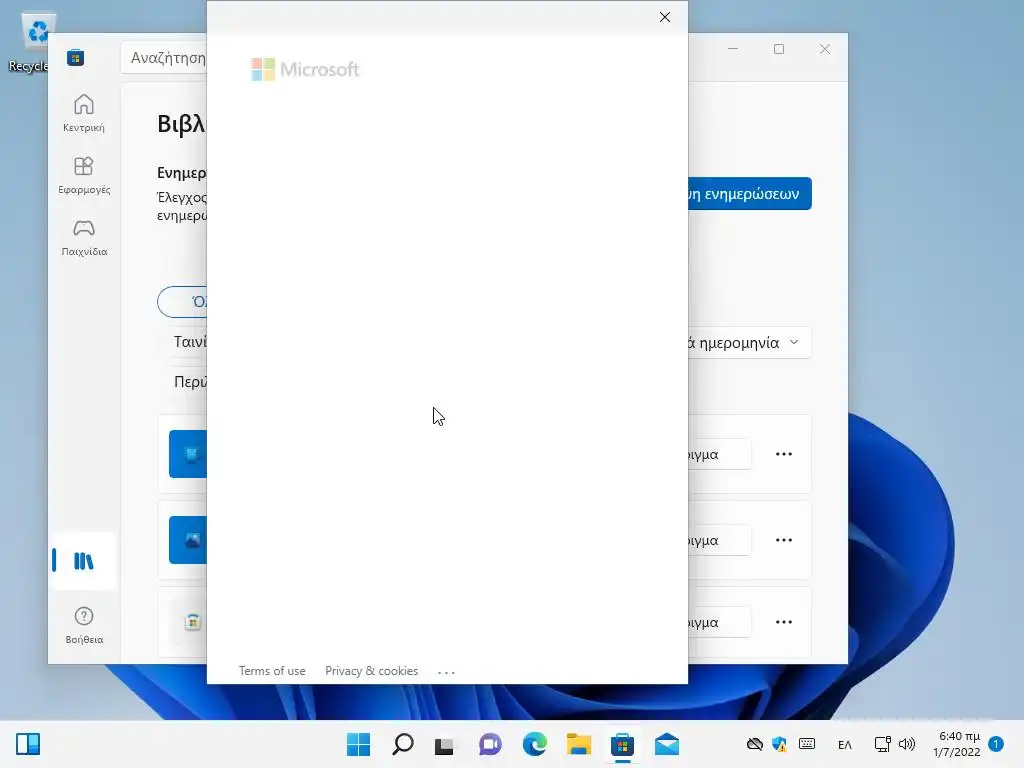Select the Ταινίες filter tab
Viewport: 1024px width, 768px height.
pyautogui.click(x=189, y=342)
